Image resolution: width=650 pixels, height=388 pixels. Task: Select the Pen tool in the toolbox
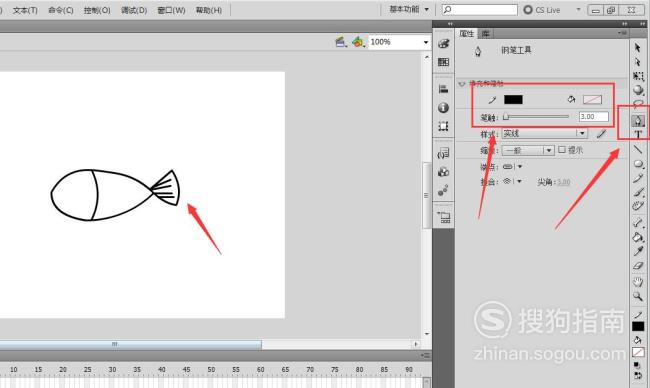click(x=638, y=121)
